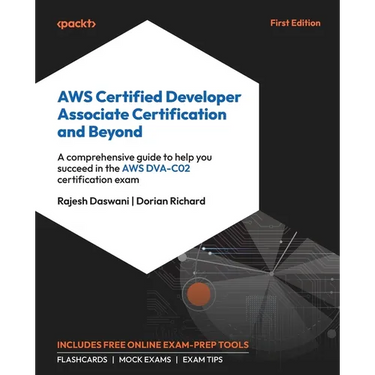
Task: Click the 'FLASHCARDS' label
Action: pyautogui.click(x=82, y=360)
